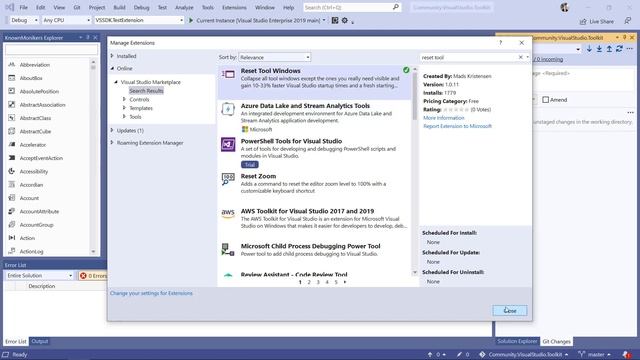Click the Git push up-arrow icon
The width and height of the screenshot is (640, 360).
(609, 49)
